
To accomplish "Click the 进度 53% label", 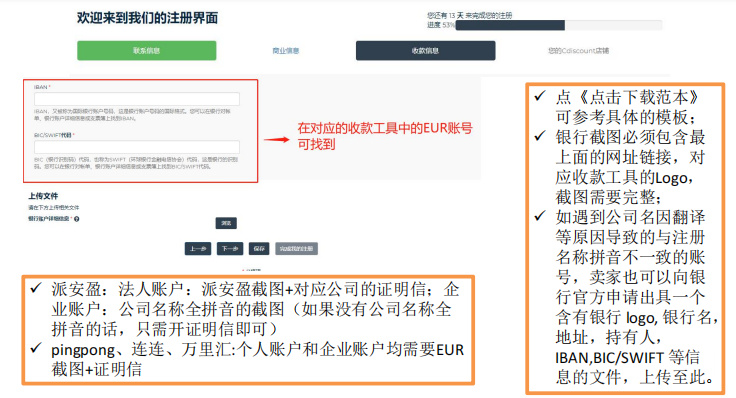I will (441, 25).
